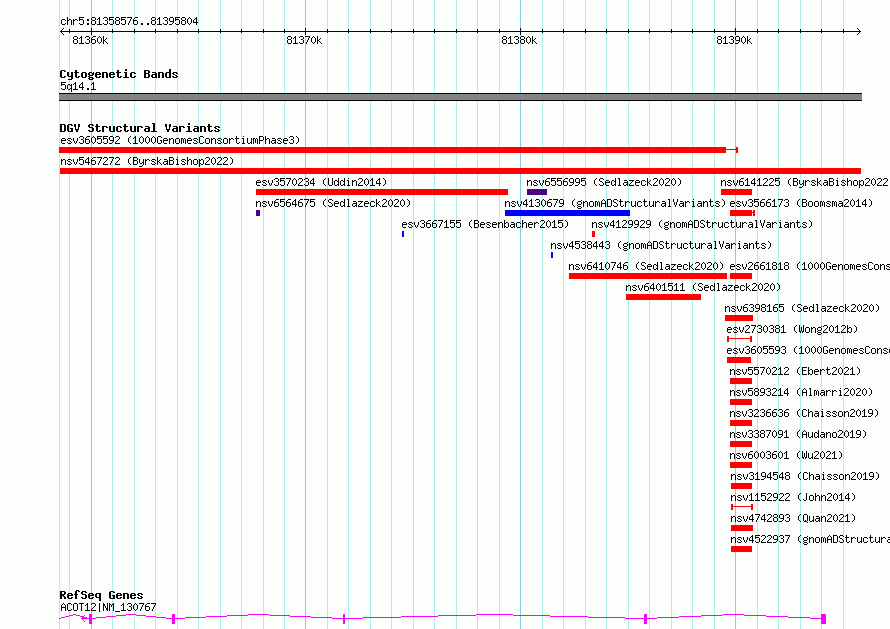Select the nsv5467272 (ByrskaBishop2022) label
890x629 pixels.
(147, 161)
